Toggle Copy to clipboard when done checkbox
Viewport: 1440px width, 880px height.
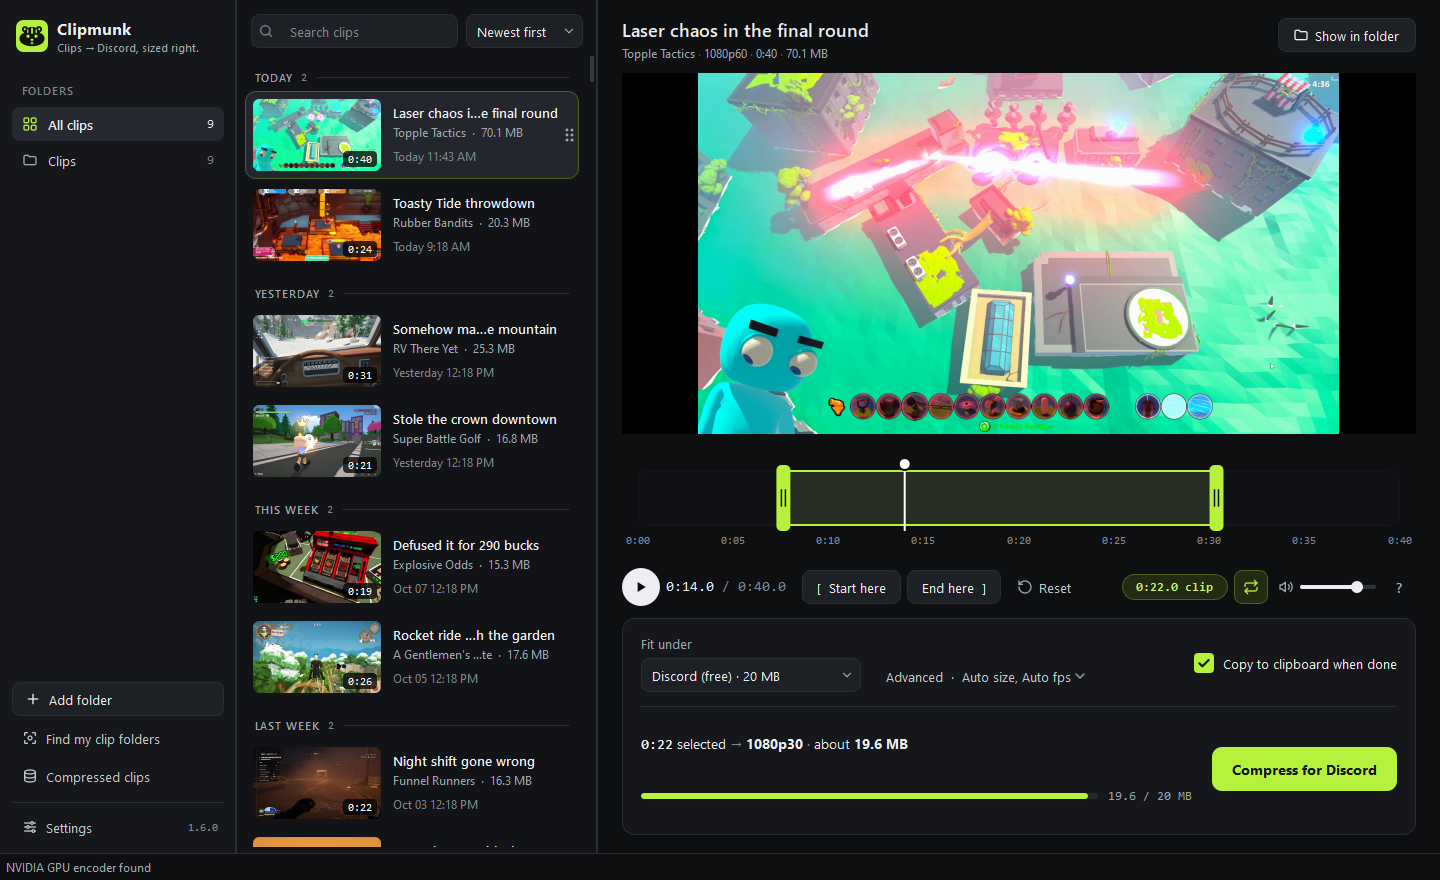(1204, 663)
